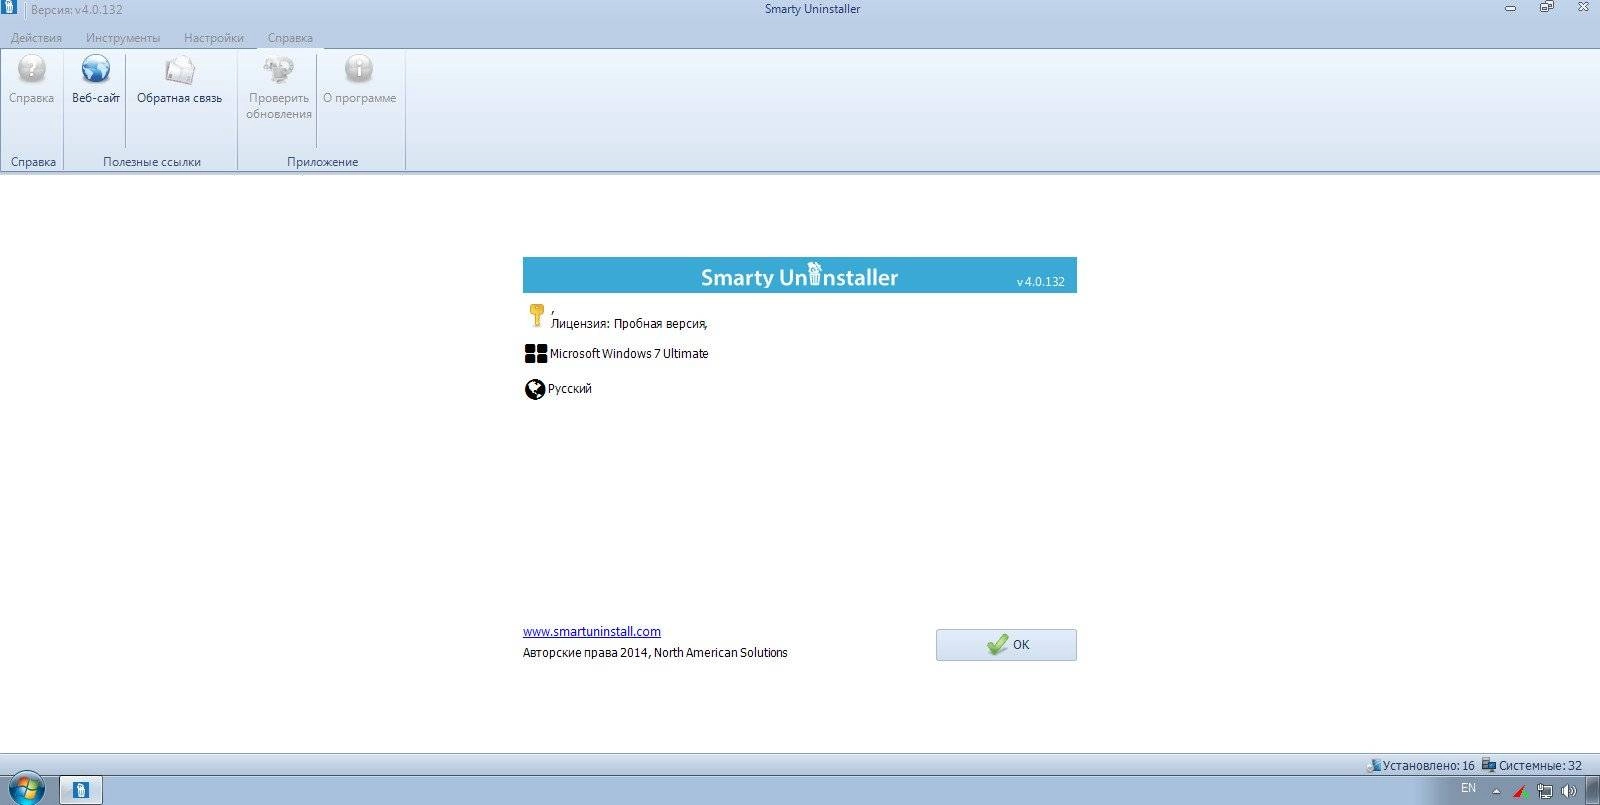This screenshot has width=1600, height=805.
Task: Open the network tray icon
Action: click(1545, 791)
